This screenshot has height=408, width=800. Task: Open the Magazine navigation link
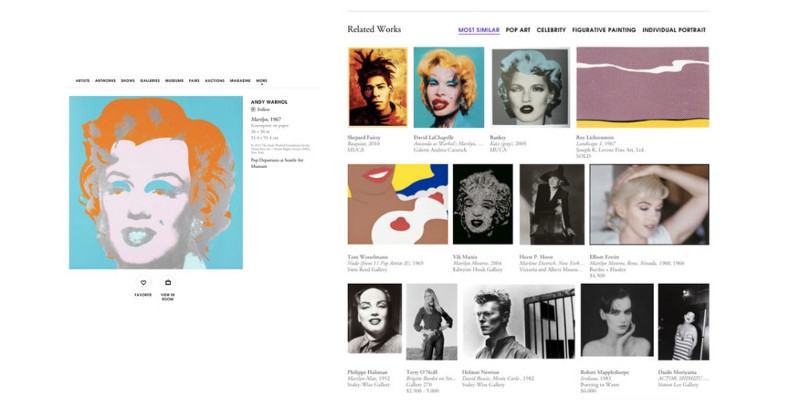(x=240, y=80)
